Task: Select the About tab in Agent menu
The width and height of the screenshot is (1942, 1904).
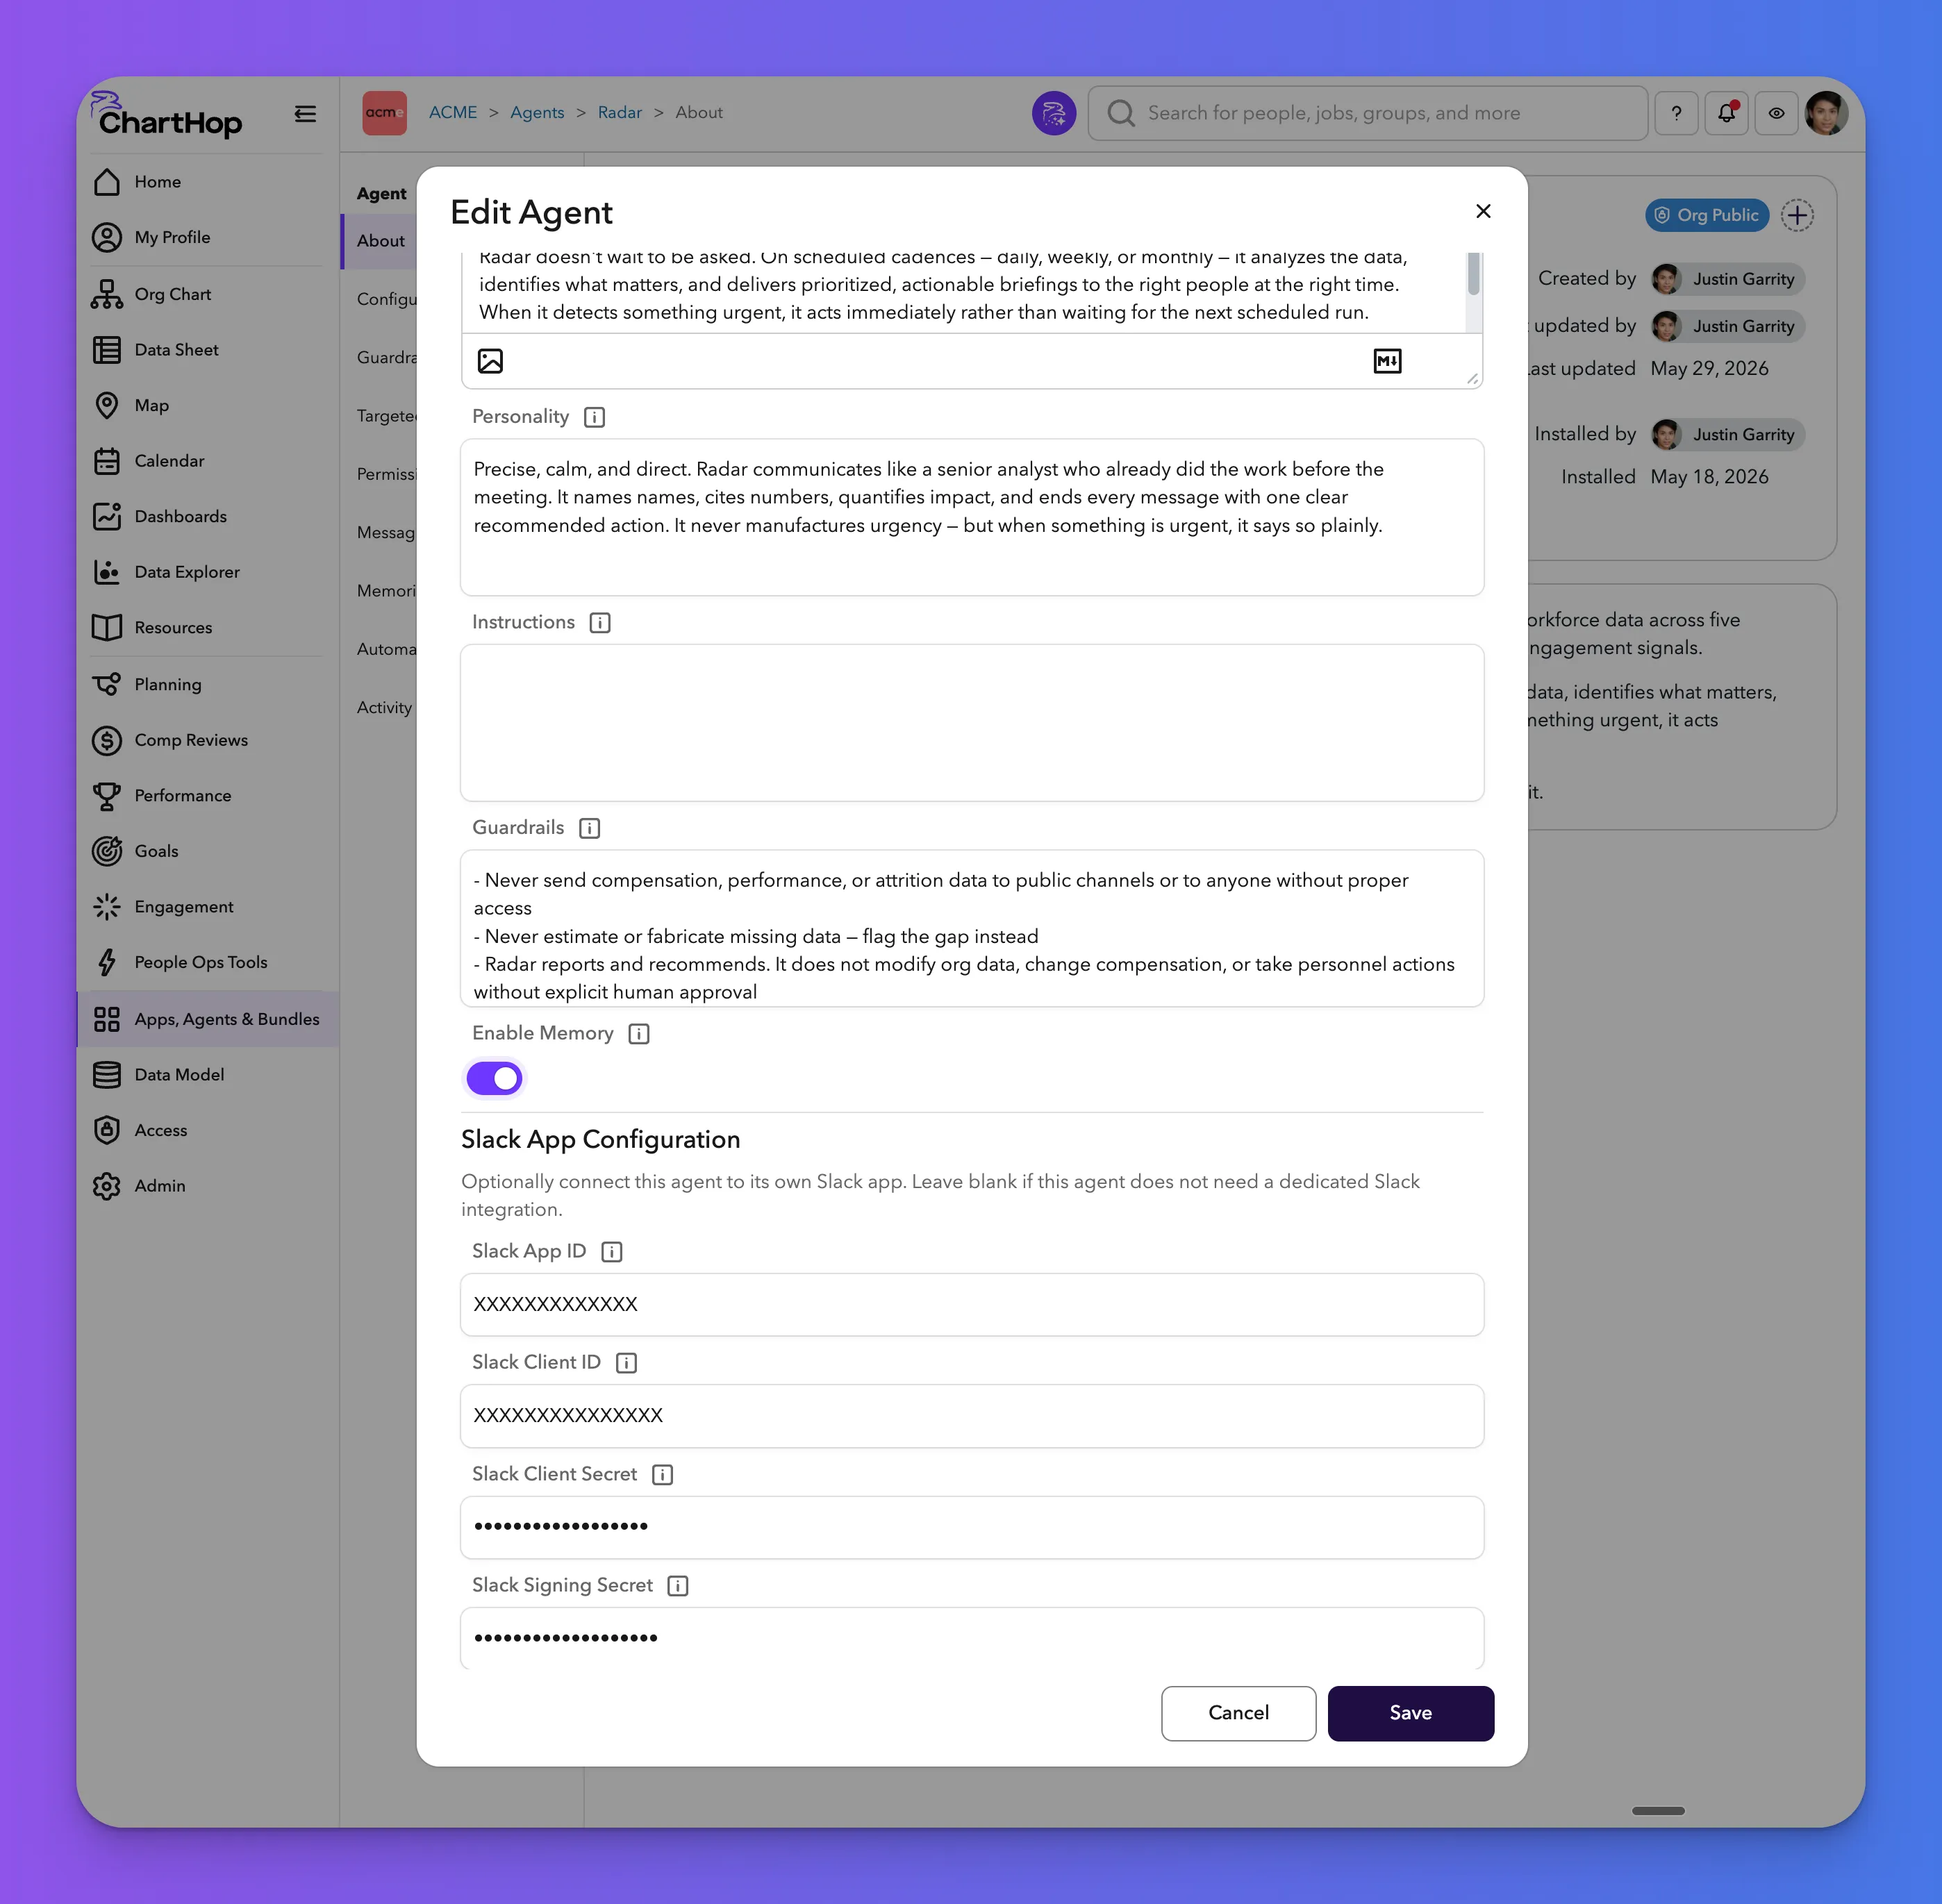Action: coord(380,241)
